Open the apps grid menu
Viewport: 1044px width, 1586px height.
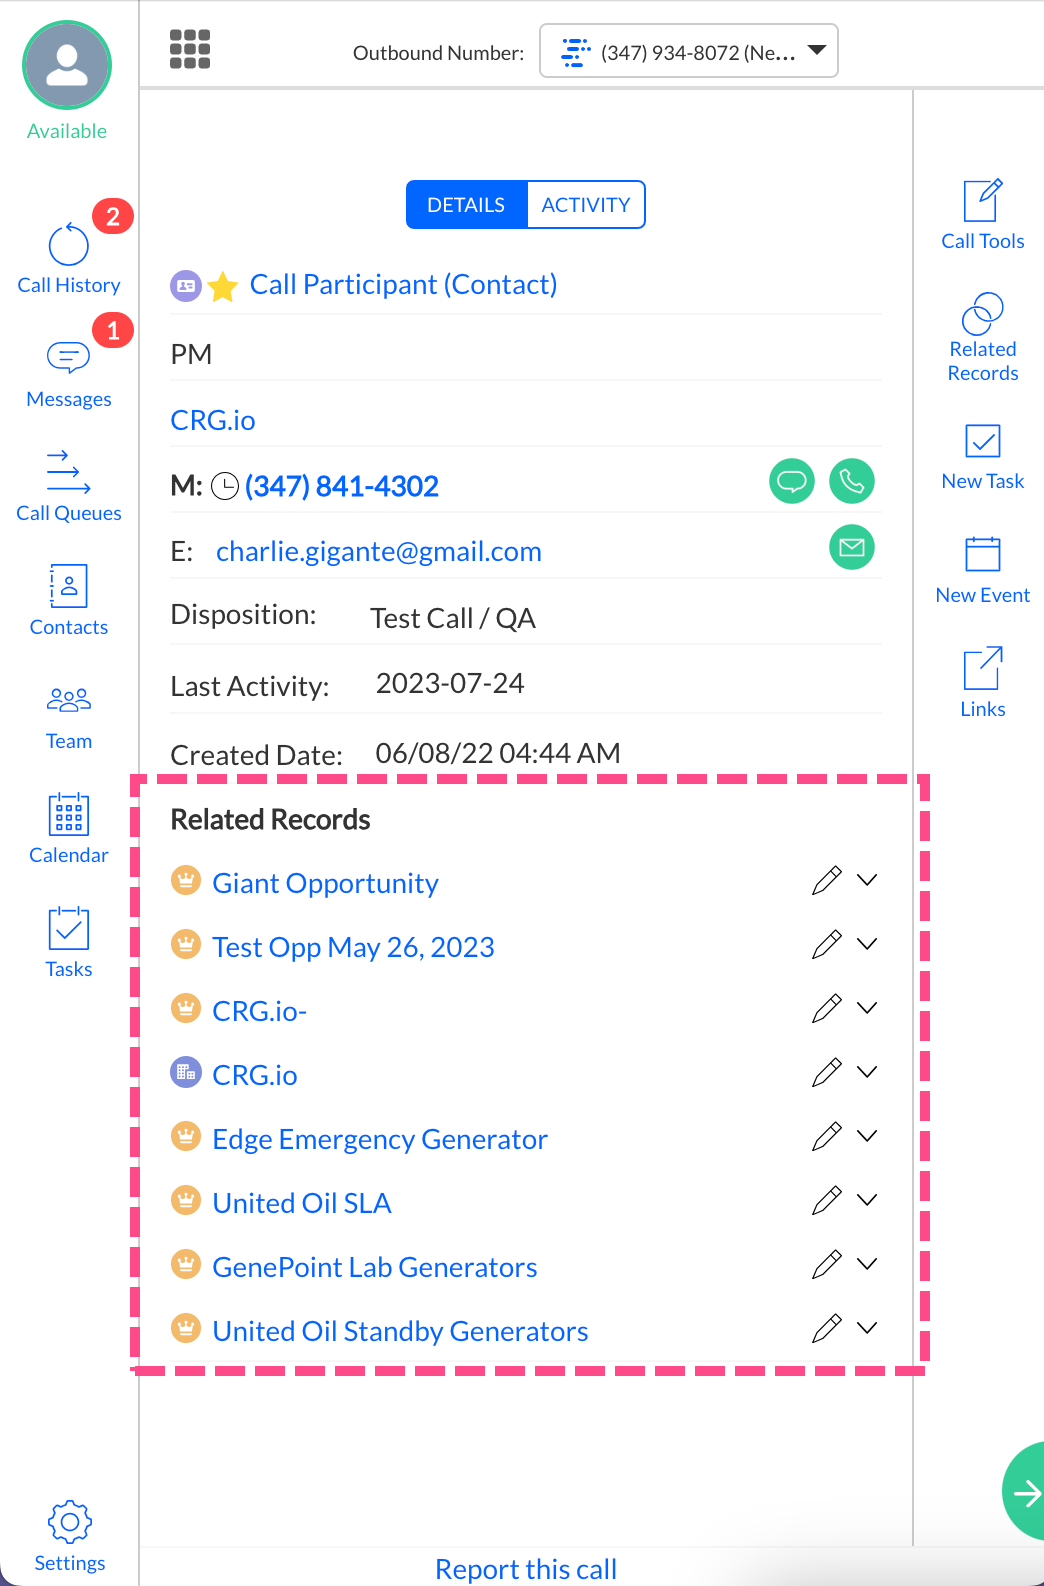190,49
